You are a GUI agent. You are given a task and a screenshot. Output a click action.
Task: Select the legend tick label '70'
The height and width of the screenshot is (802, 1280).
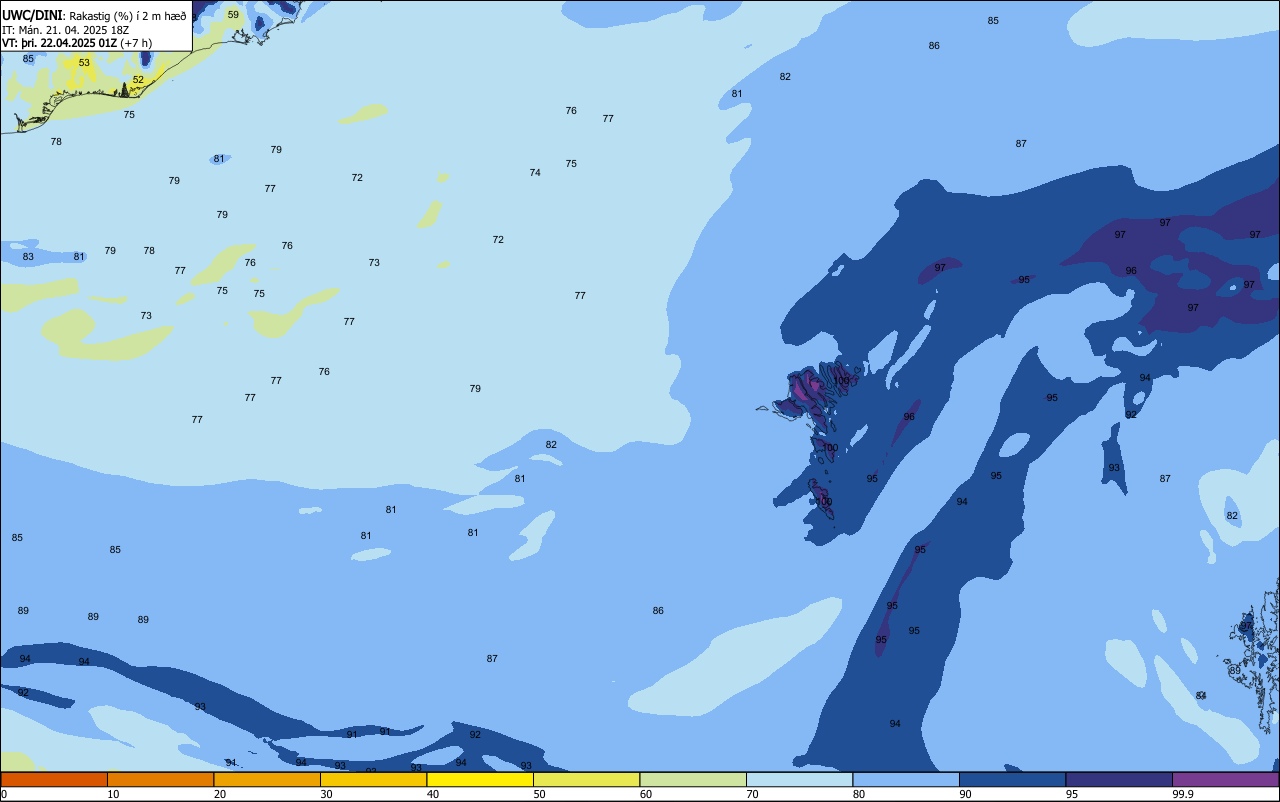[x=752, y=794]
